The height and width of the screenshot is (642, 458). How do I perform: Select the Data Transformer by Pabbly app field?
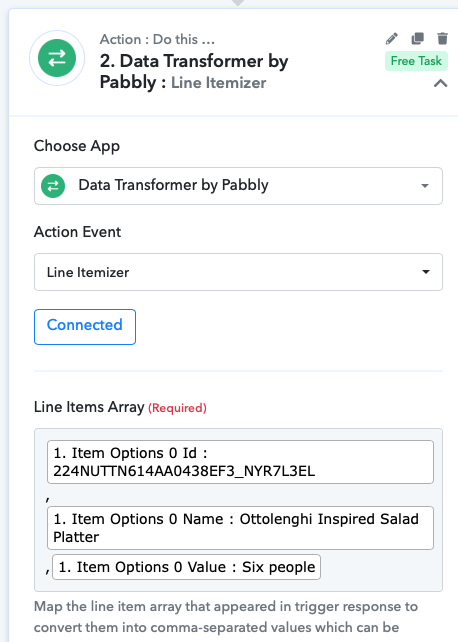[x=238, y=186]
